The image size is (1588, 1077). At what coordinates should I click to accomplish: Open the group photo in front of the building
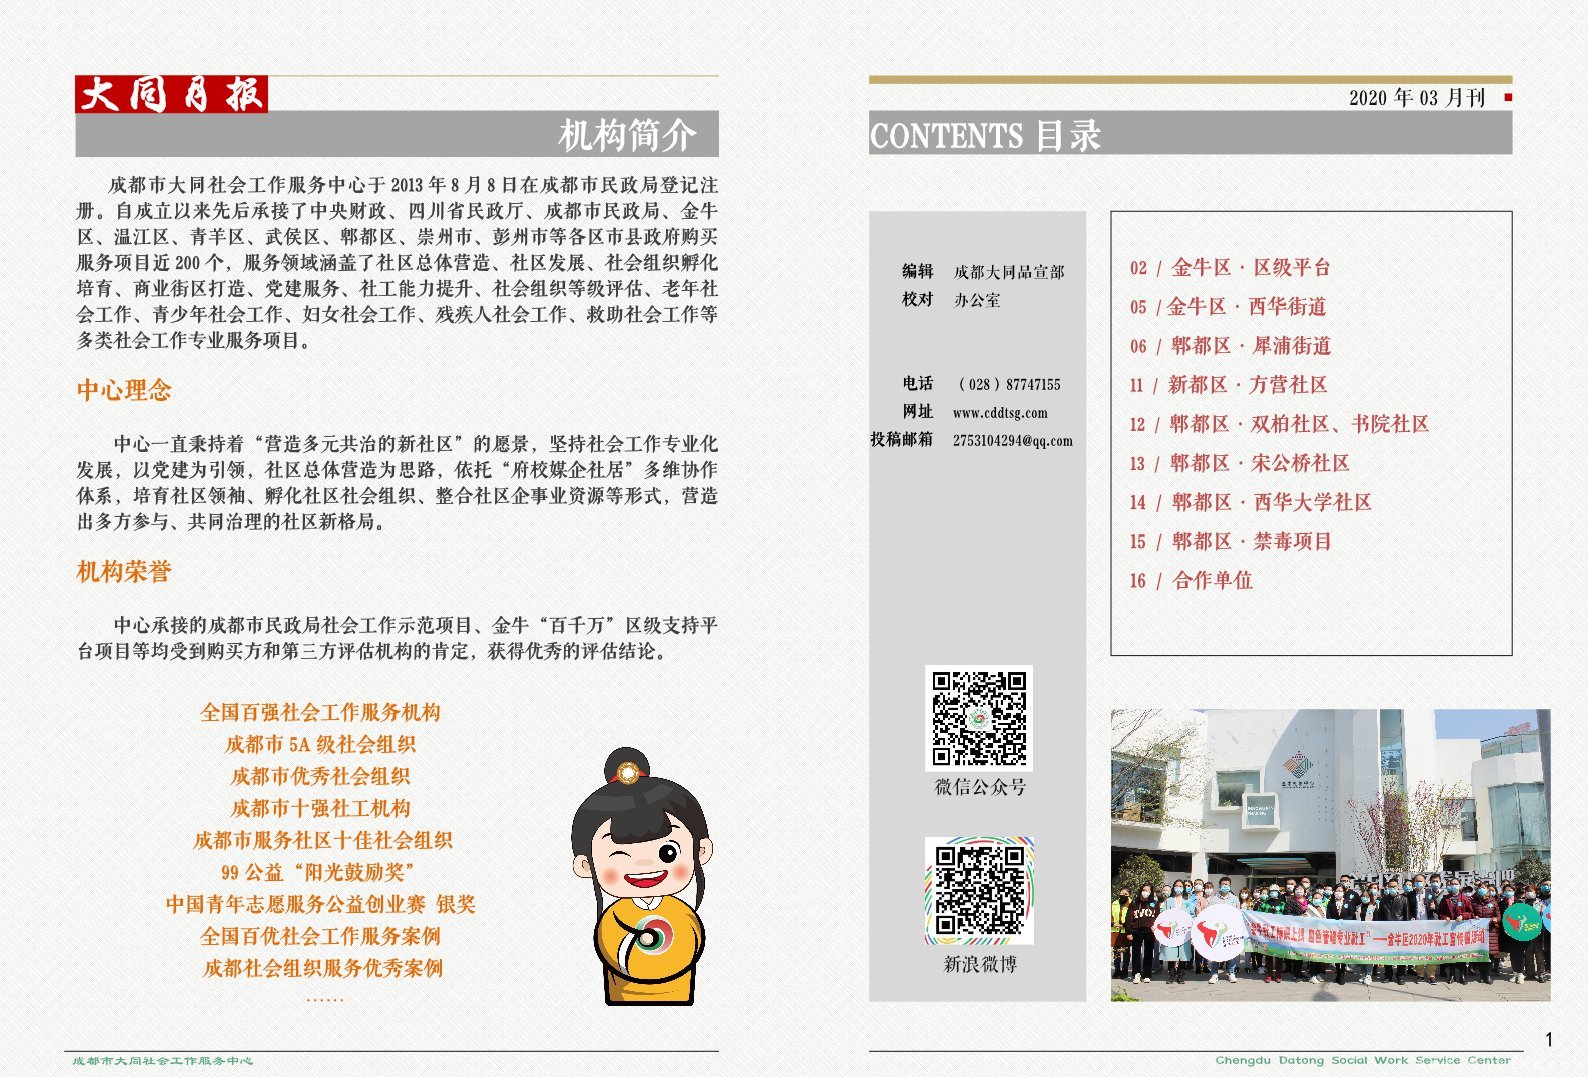click(1330, 855)
